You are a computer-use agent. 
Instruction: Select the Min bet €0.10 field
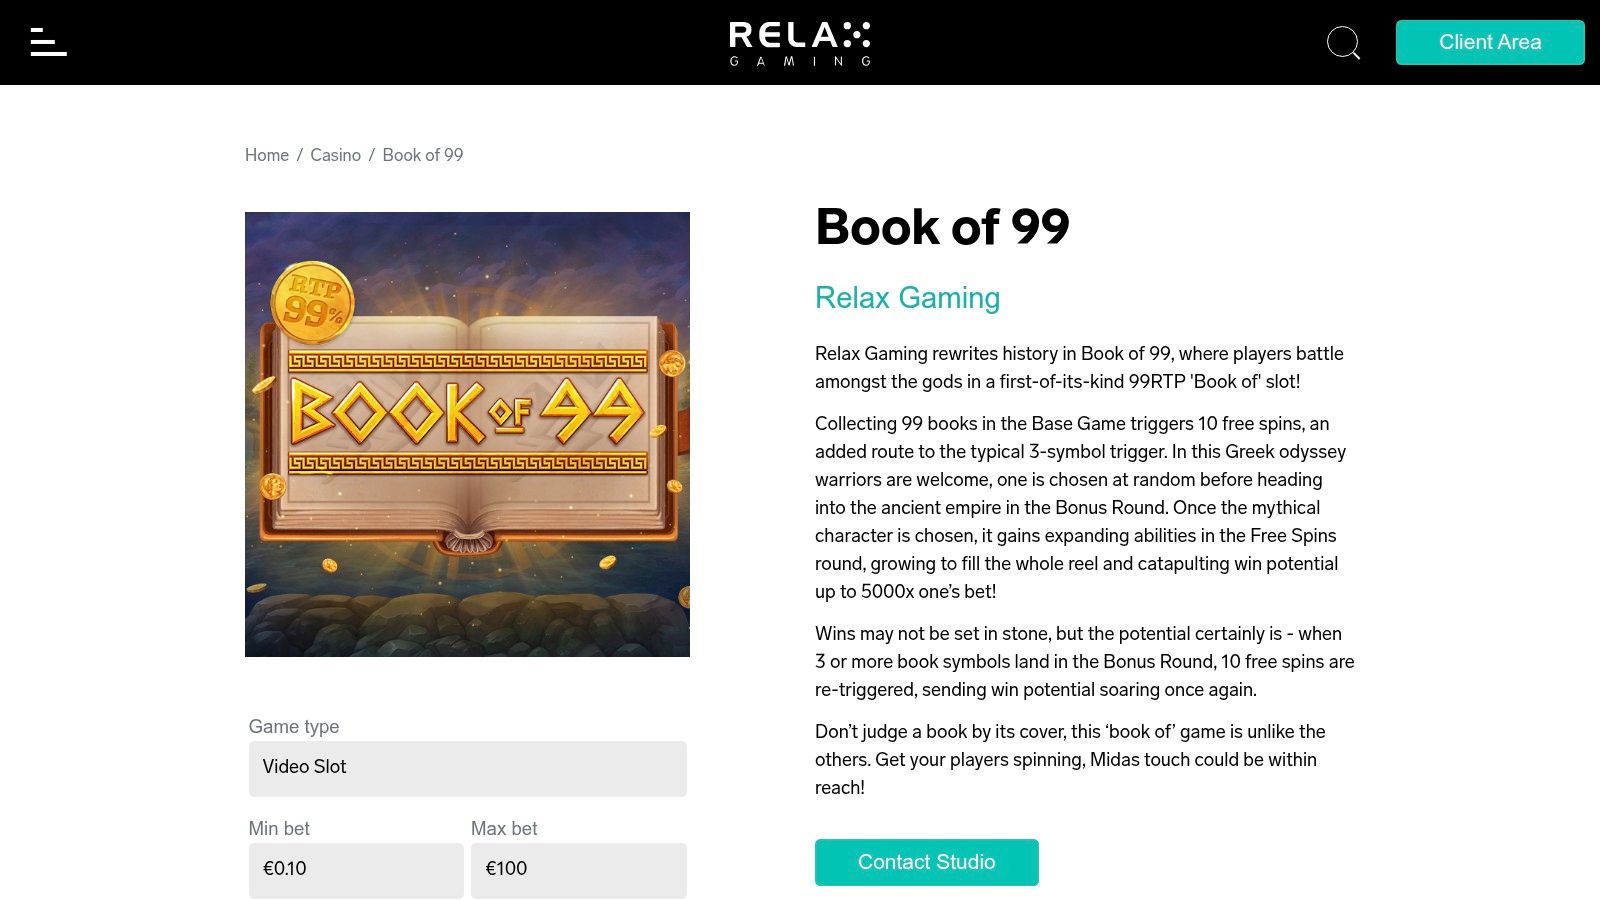(355, 869)
